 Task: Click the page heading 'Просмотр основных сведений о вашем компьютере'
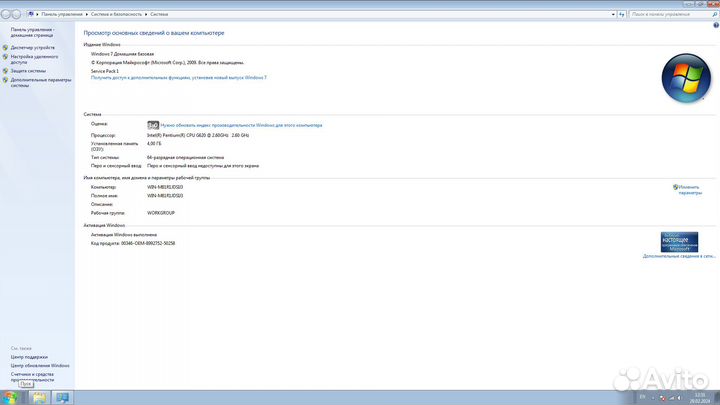154,33
